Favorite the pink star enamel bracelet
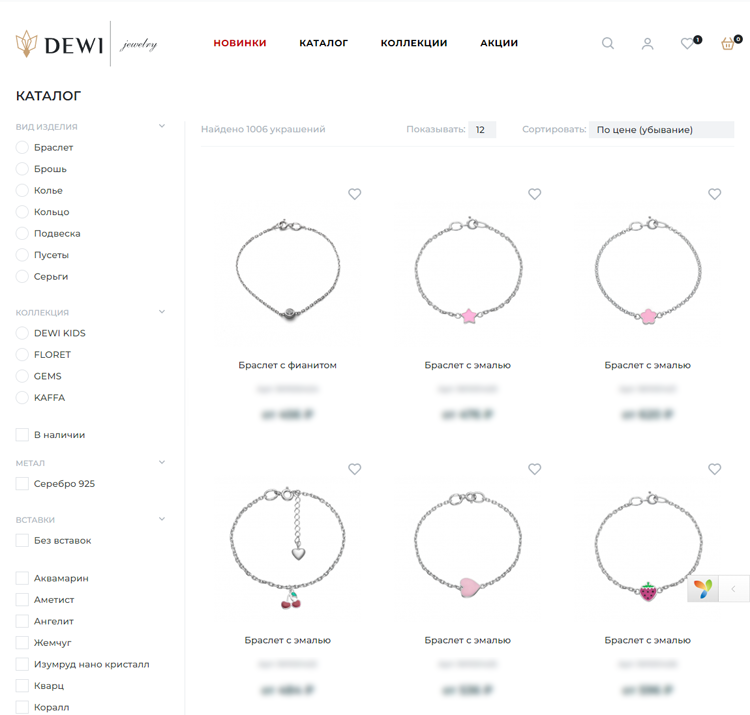This screenshot has width=750, height=715. pos(534,194)
